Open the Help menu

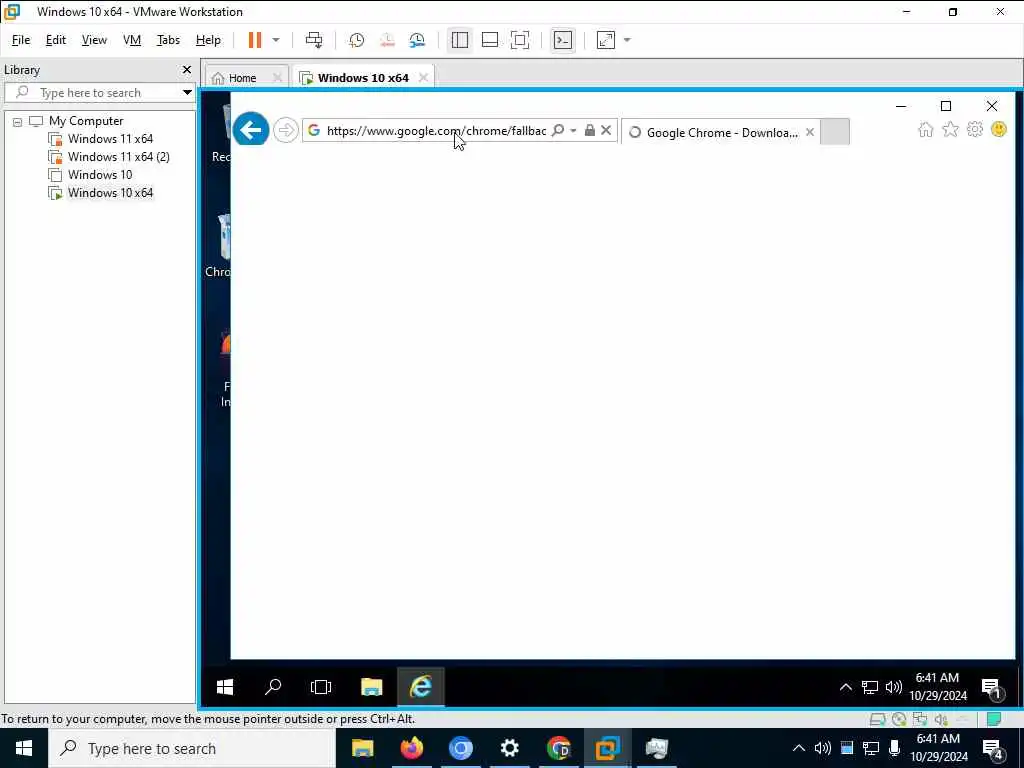coord(208,40)
